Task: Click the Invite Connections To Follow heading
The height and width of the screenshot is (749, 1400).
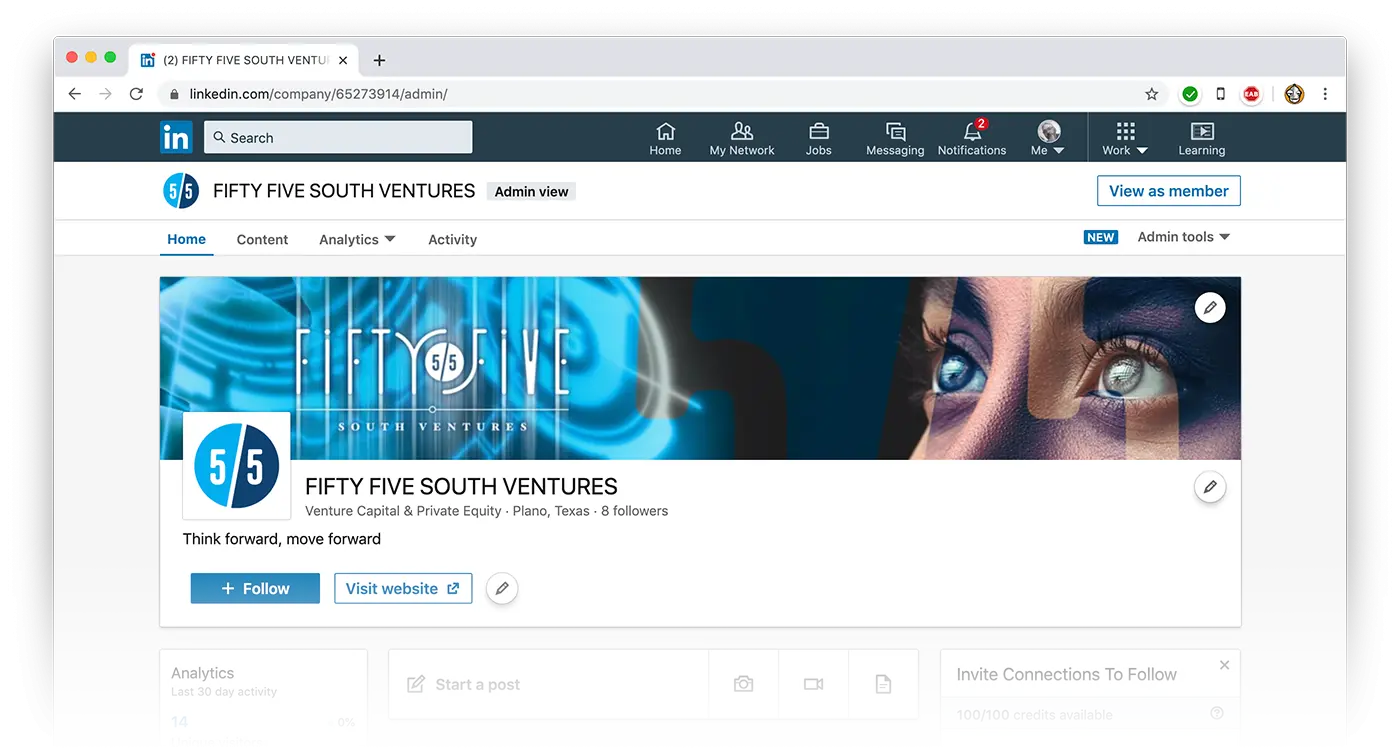Action: (x=1066, y=674)
